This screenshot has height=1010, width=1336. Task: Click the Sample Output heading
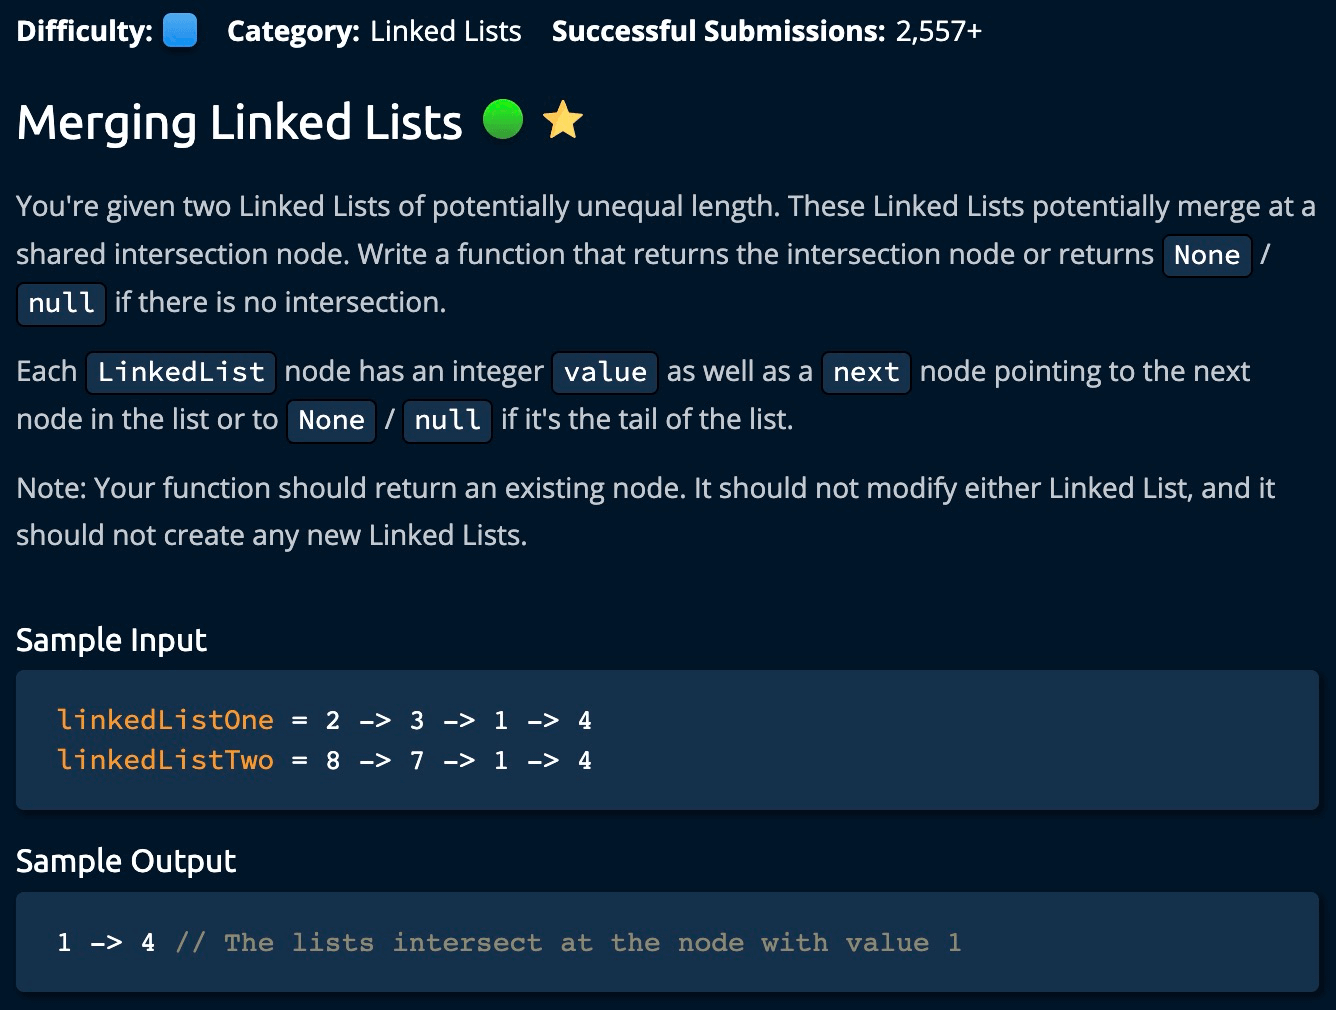point(126,861)
